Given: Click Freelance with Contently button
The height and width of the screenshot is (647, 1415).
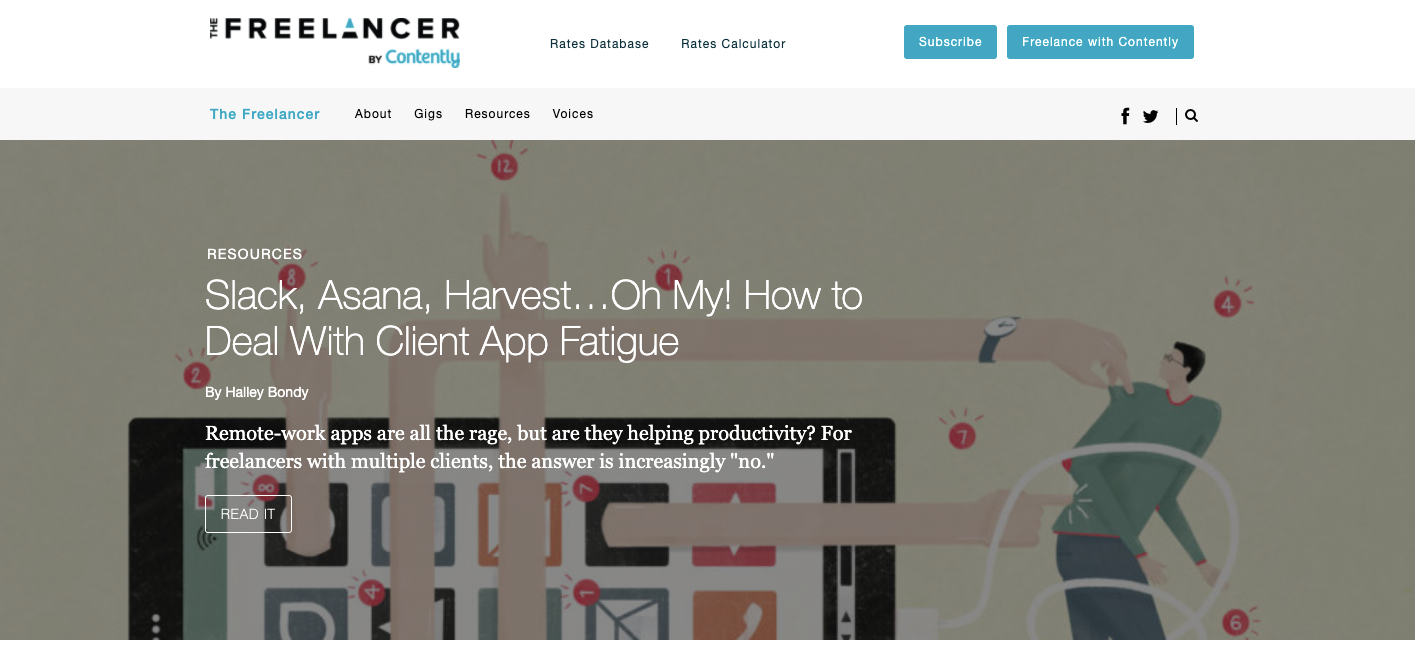Looking at the screenshot, I should pos(1100,42).
